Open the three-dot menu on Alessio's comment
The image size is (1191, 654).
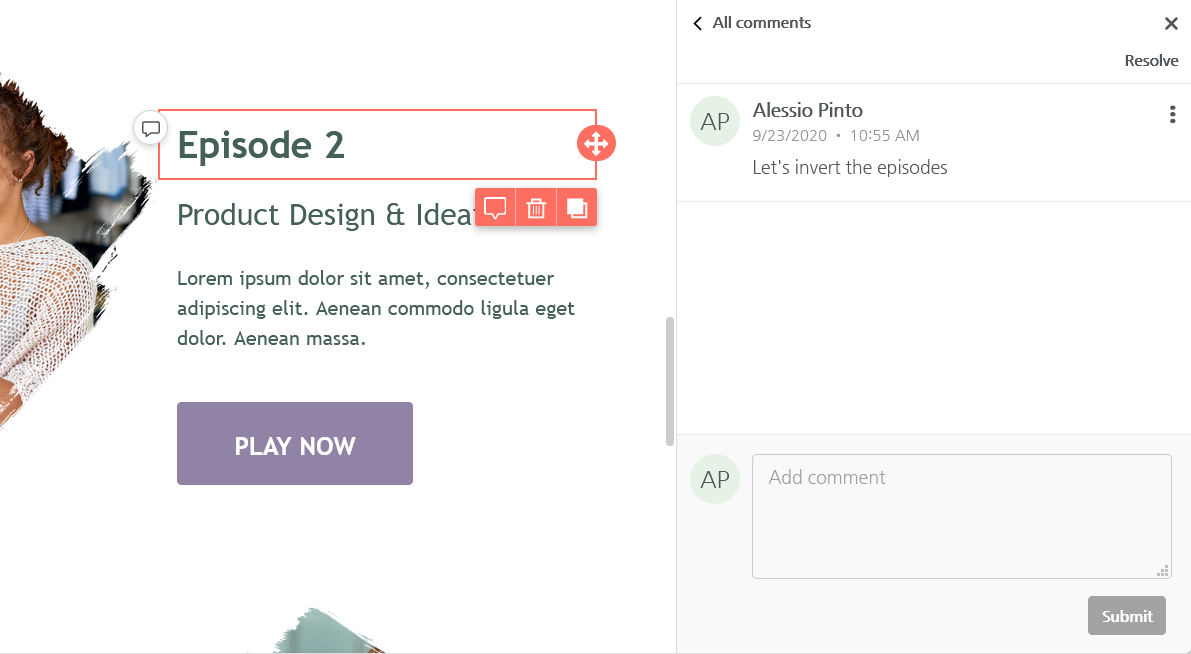(x=1172, y=115)
